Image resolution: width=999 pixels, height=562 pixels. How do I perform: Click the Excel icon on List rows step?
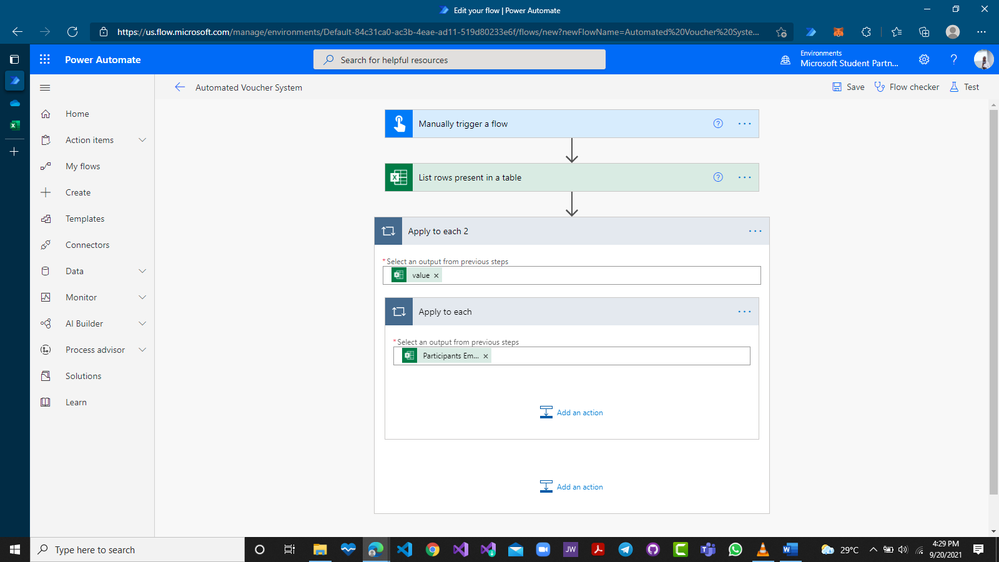click(399, 177)
